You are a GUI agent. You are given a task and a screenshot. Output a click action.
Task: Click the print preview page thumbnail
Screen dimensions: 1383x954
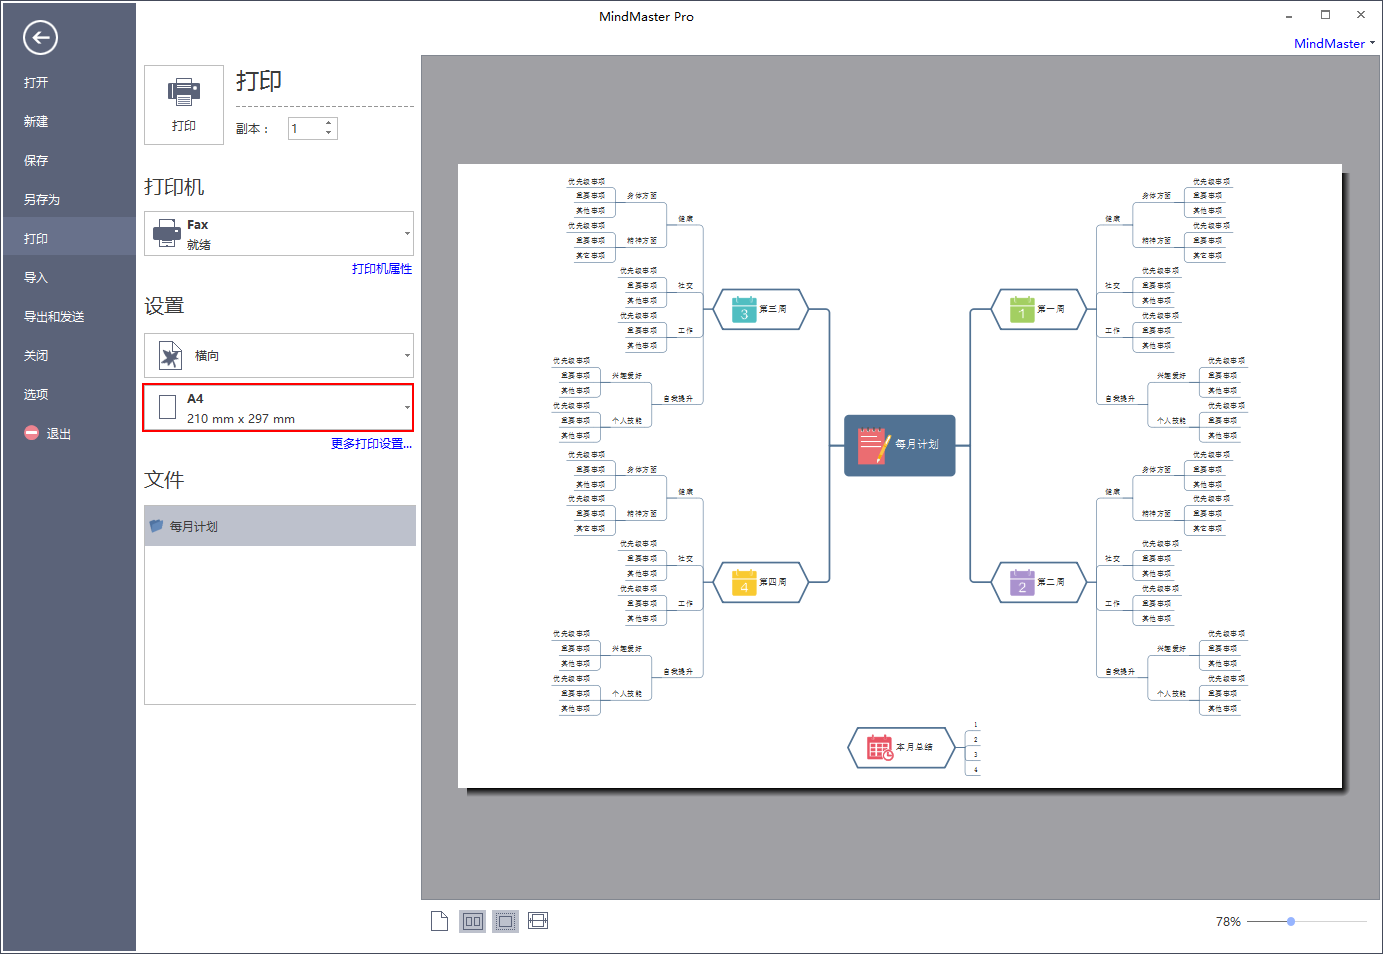(900, 476)
